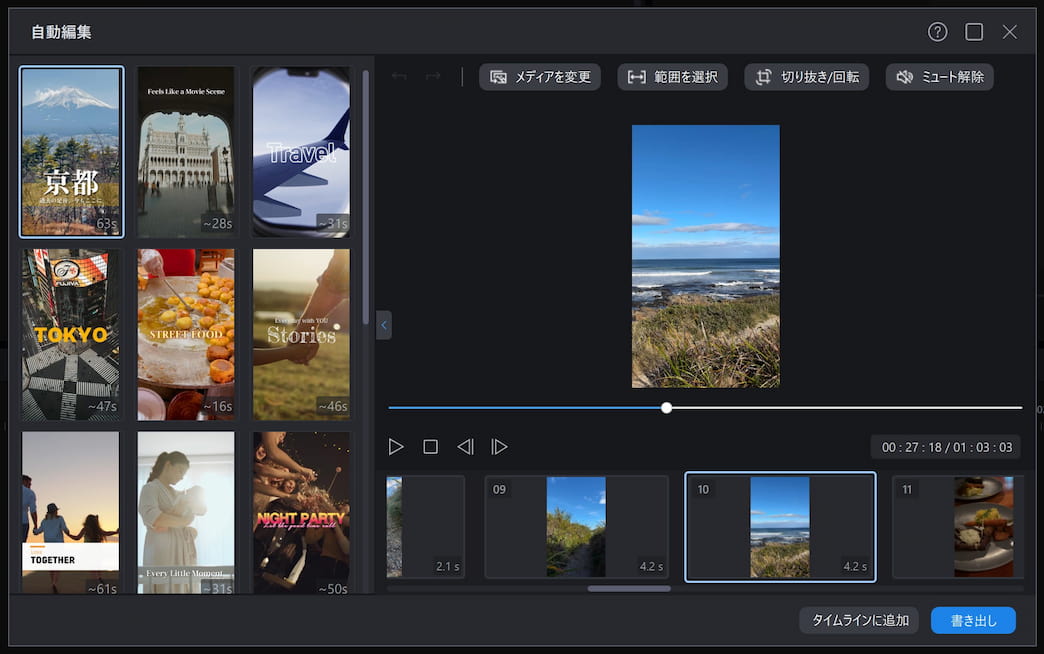Unmute audio with ミュート解除 button
This screenshot has width=1044, height=654.
pos(939,77)
